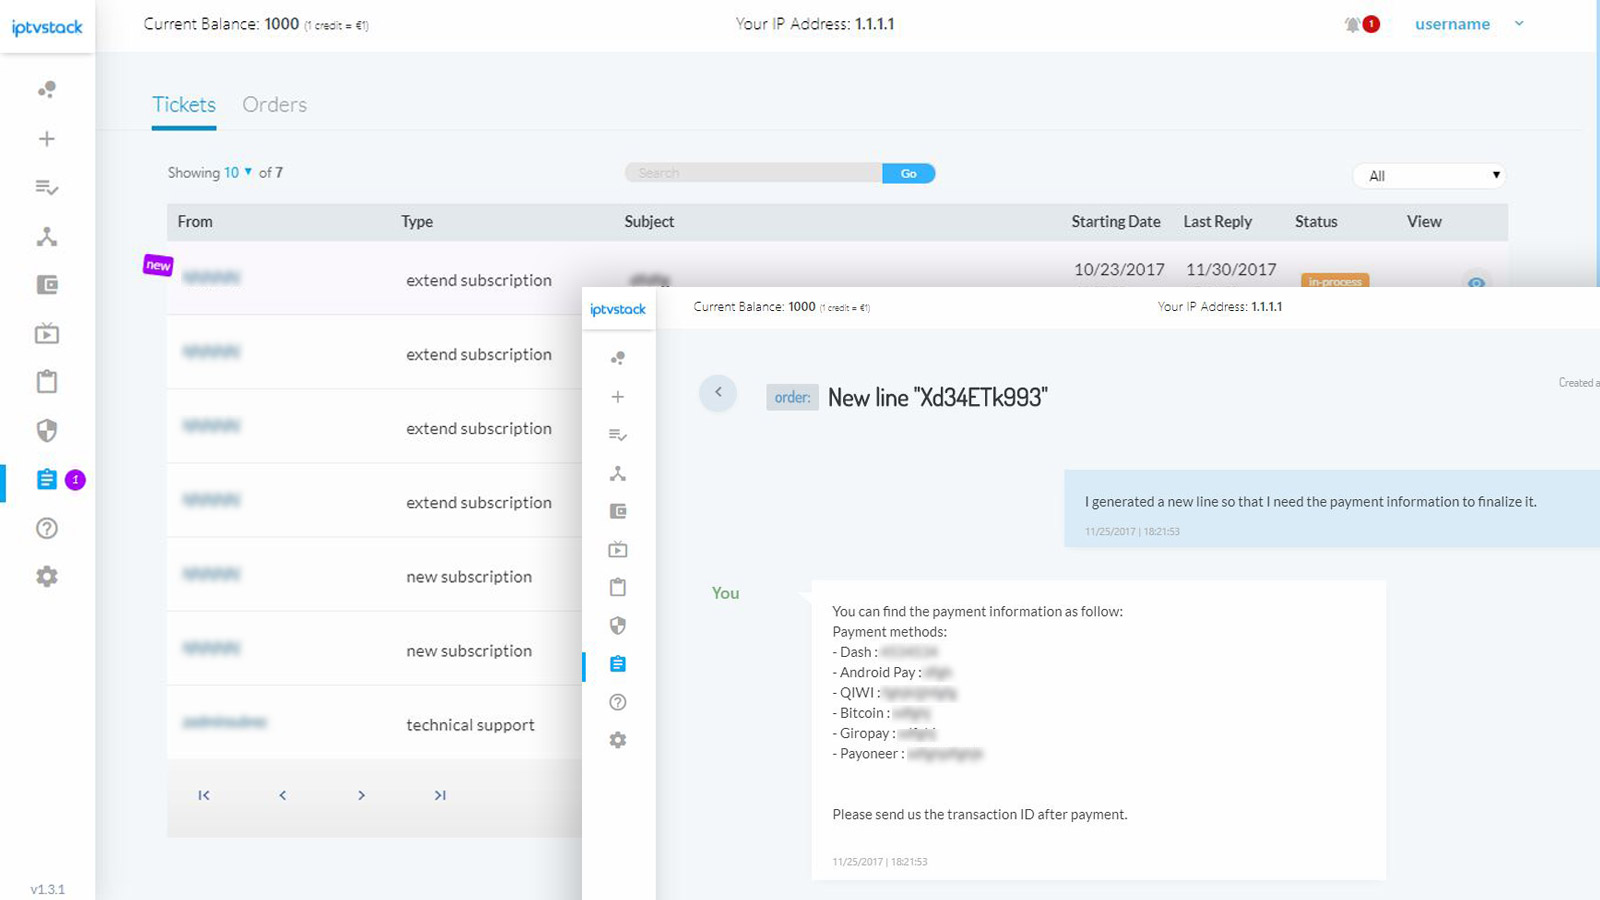Click the Go search button
Screen dimensions: 1600x900
tap(908, 173)
